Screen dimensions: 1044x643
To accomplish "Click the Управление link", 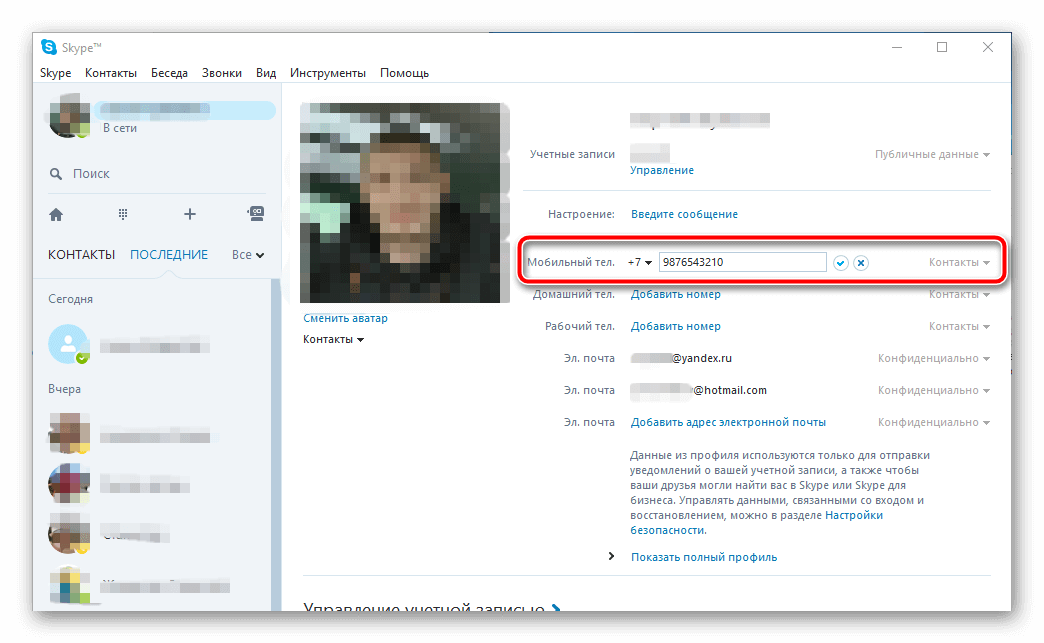I will [x=661, y=170].
